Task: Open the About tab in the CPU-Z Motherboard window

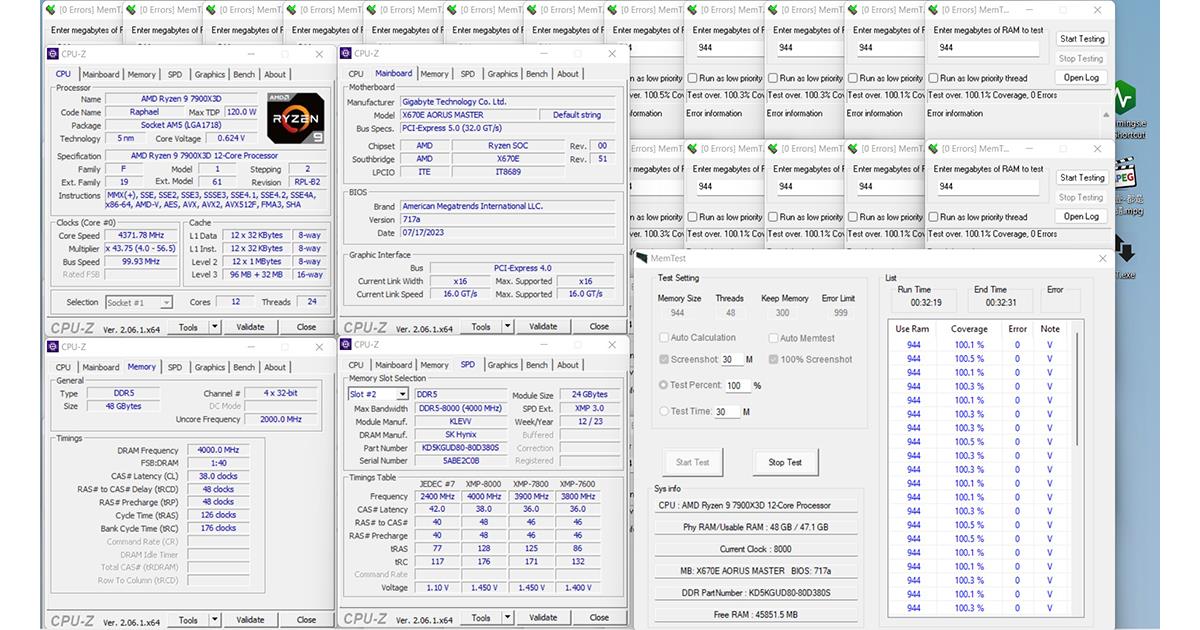Action: tap(568, 74)
